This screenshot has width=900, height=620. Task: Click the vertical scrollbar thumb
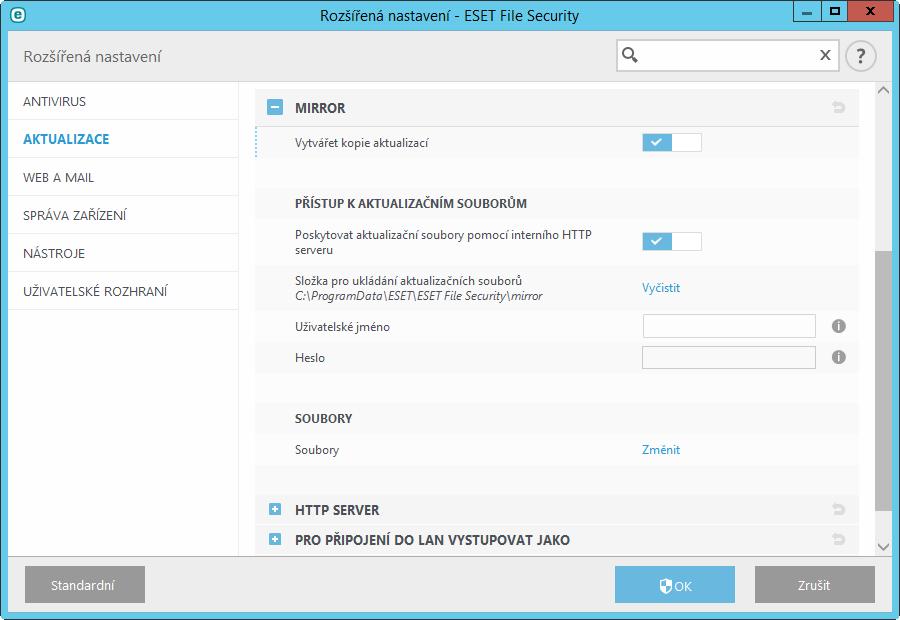coord(883,379)
